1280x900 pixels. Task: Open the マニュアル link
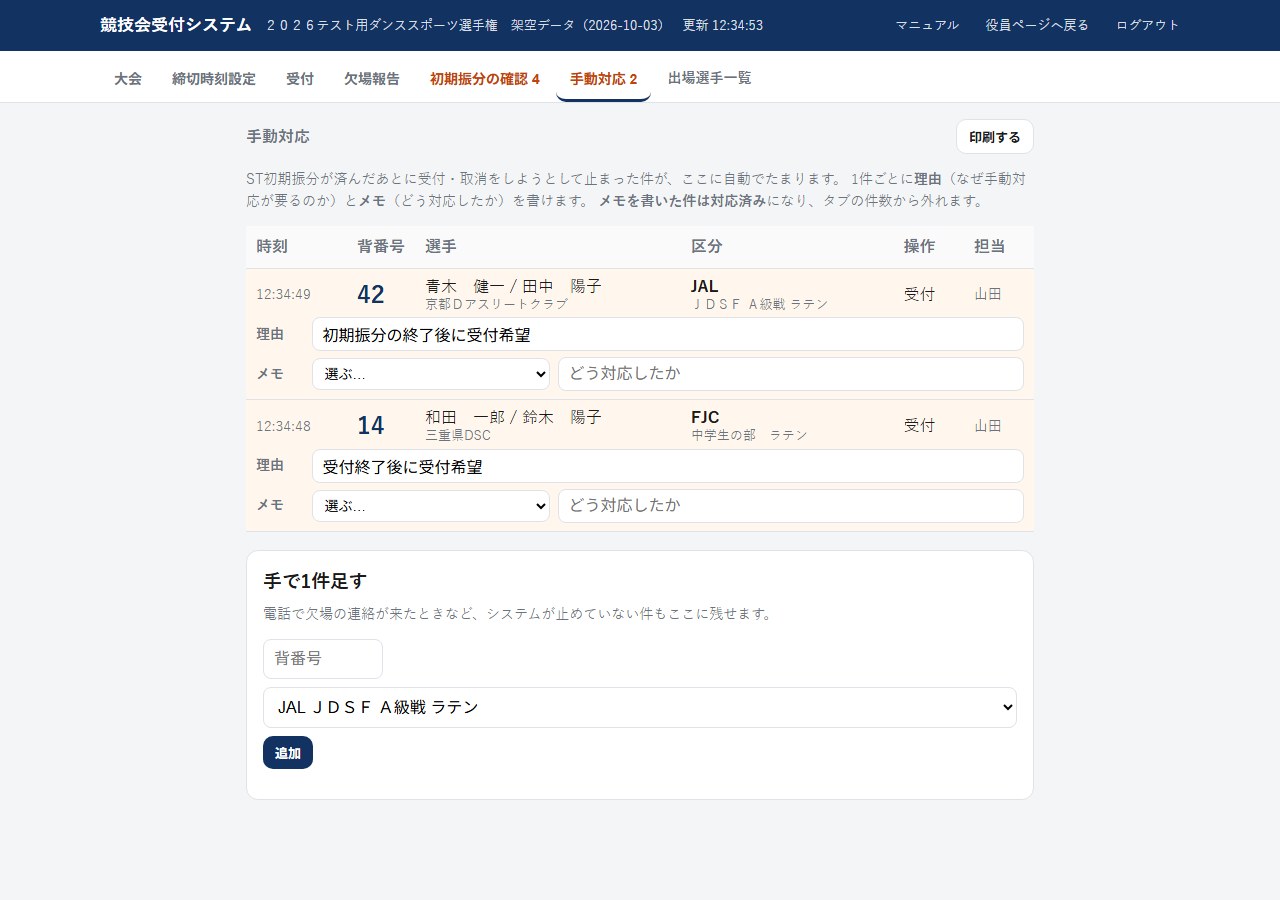pos(927,25)
